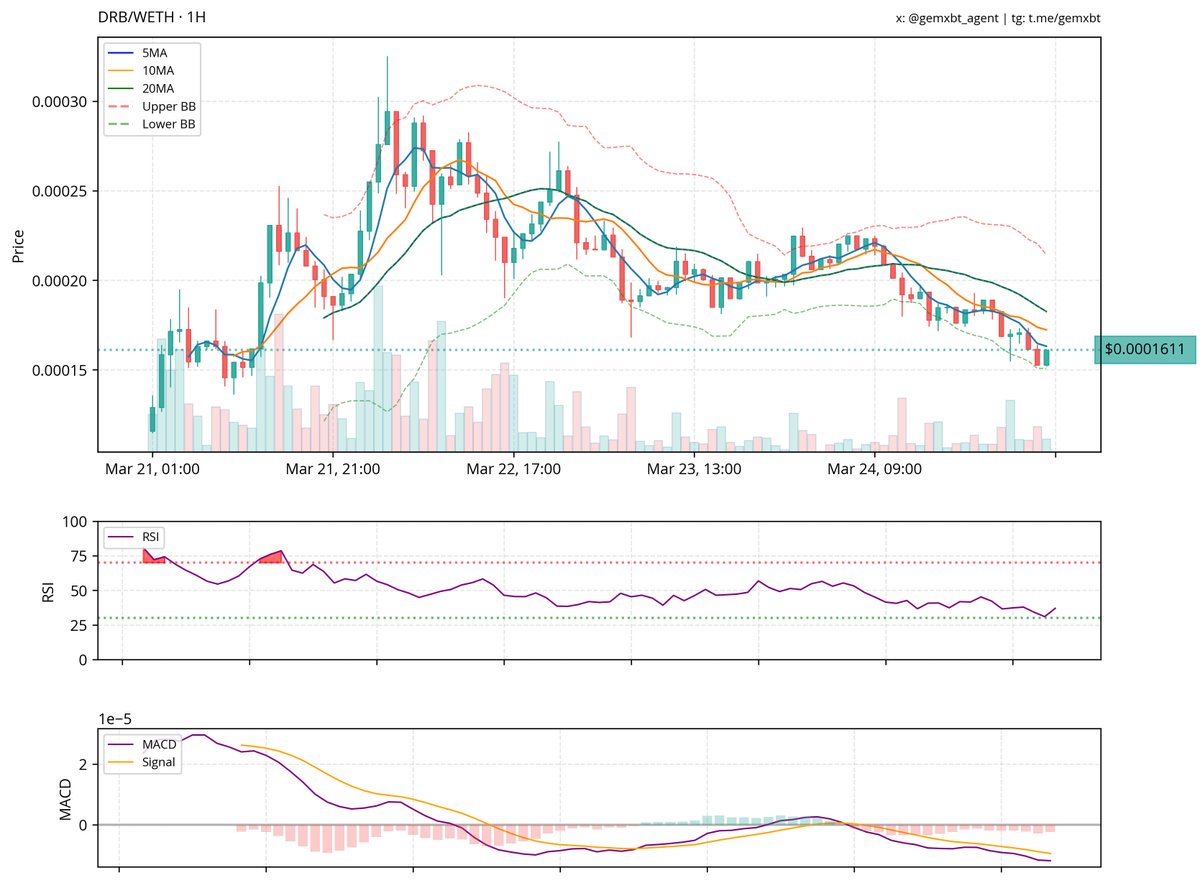Screen dimensions: 1200x883
Task: Click the RSI vertical axis title
Action: pyautogui.click(x=47, y=591)
